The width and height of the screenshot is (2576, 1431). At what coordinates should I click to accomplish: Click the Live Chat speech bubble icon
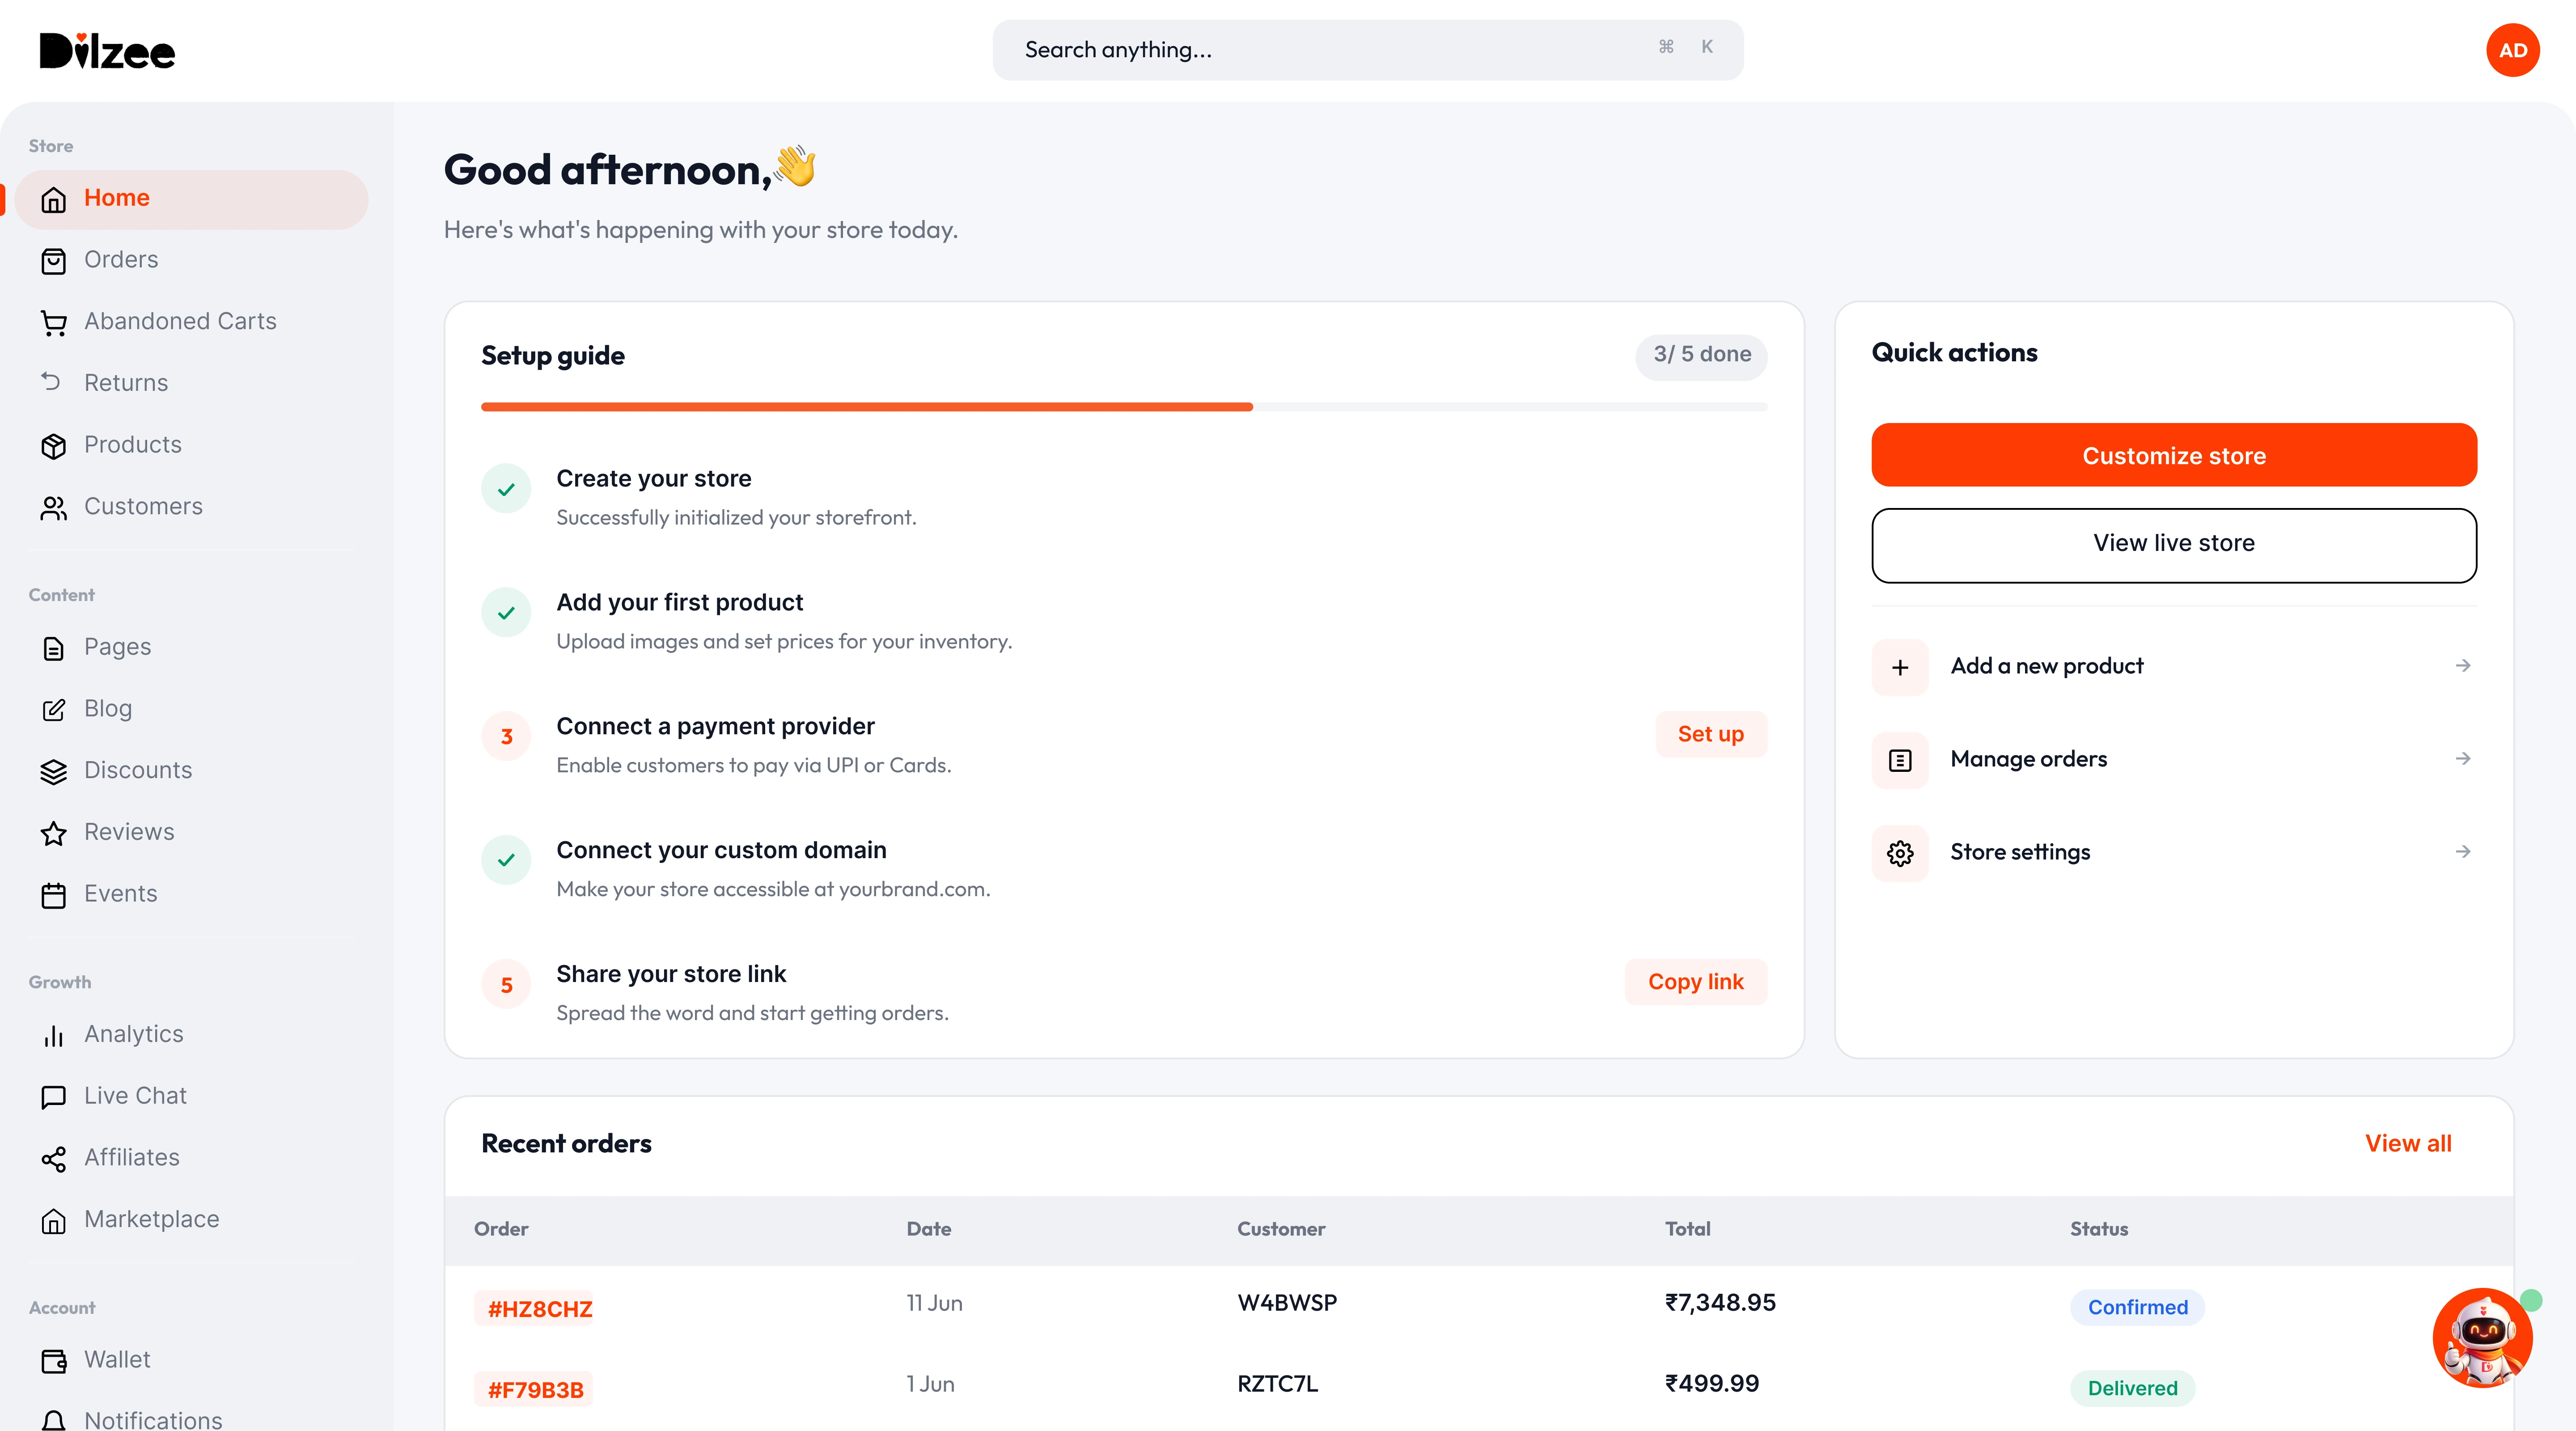click(54, 1097)
